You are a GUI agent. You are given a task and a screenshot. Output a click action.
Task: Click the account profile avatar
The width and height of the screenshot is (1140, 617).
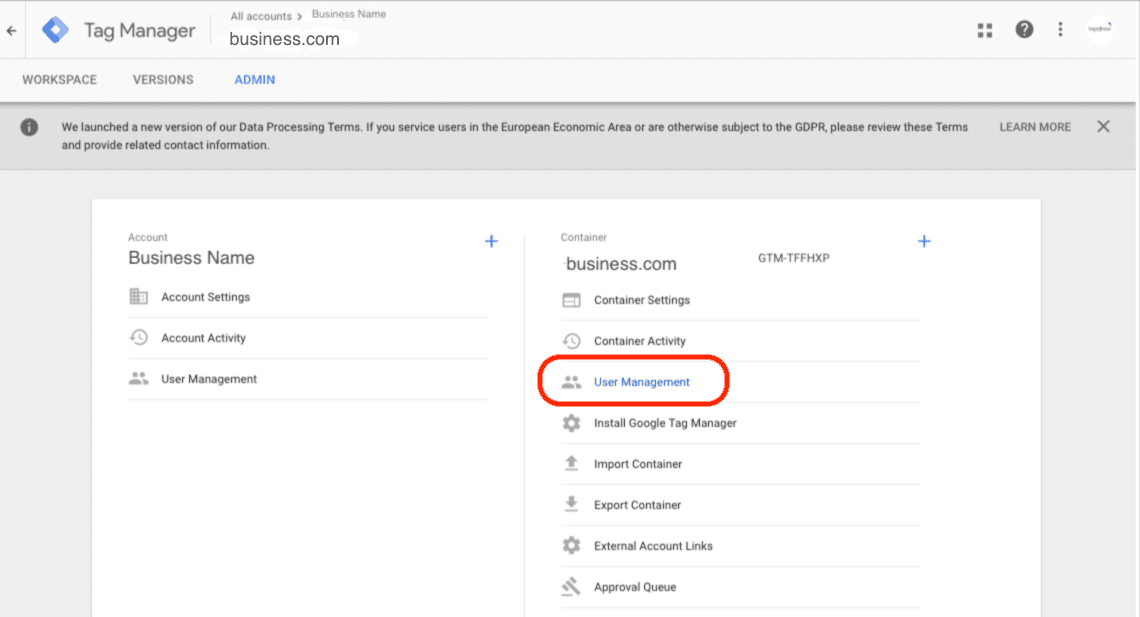(1099, 29)
